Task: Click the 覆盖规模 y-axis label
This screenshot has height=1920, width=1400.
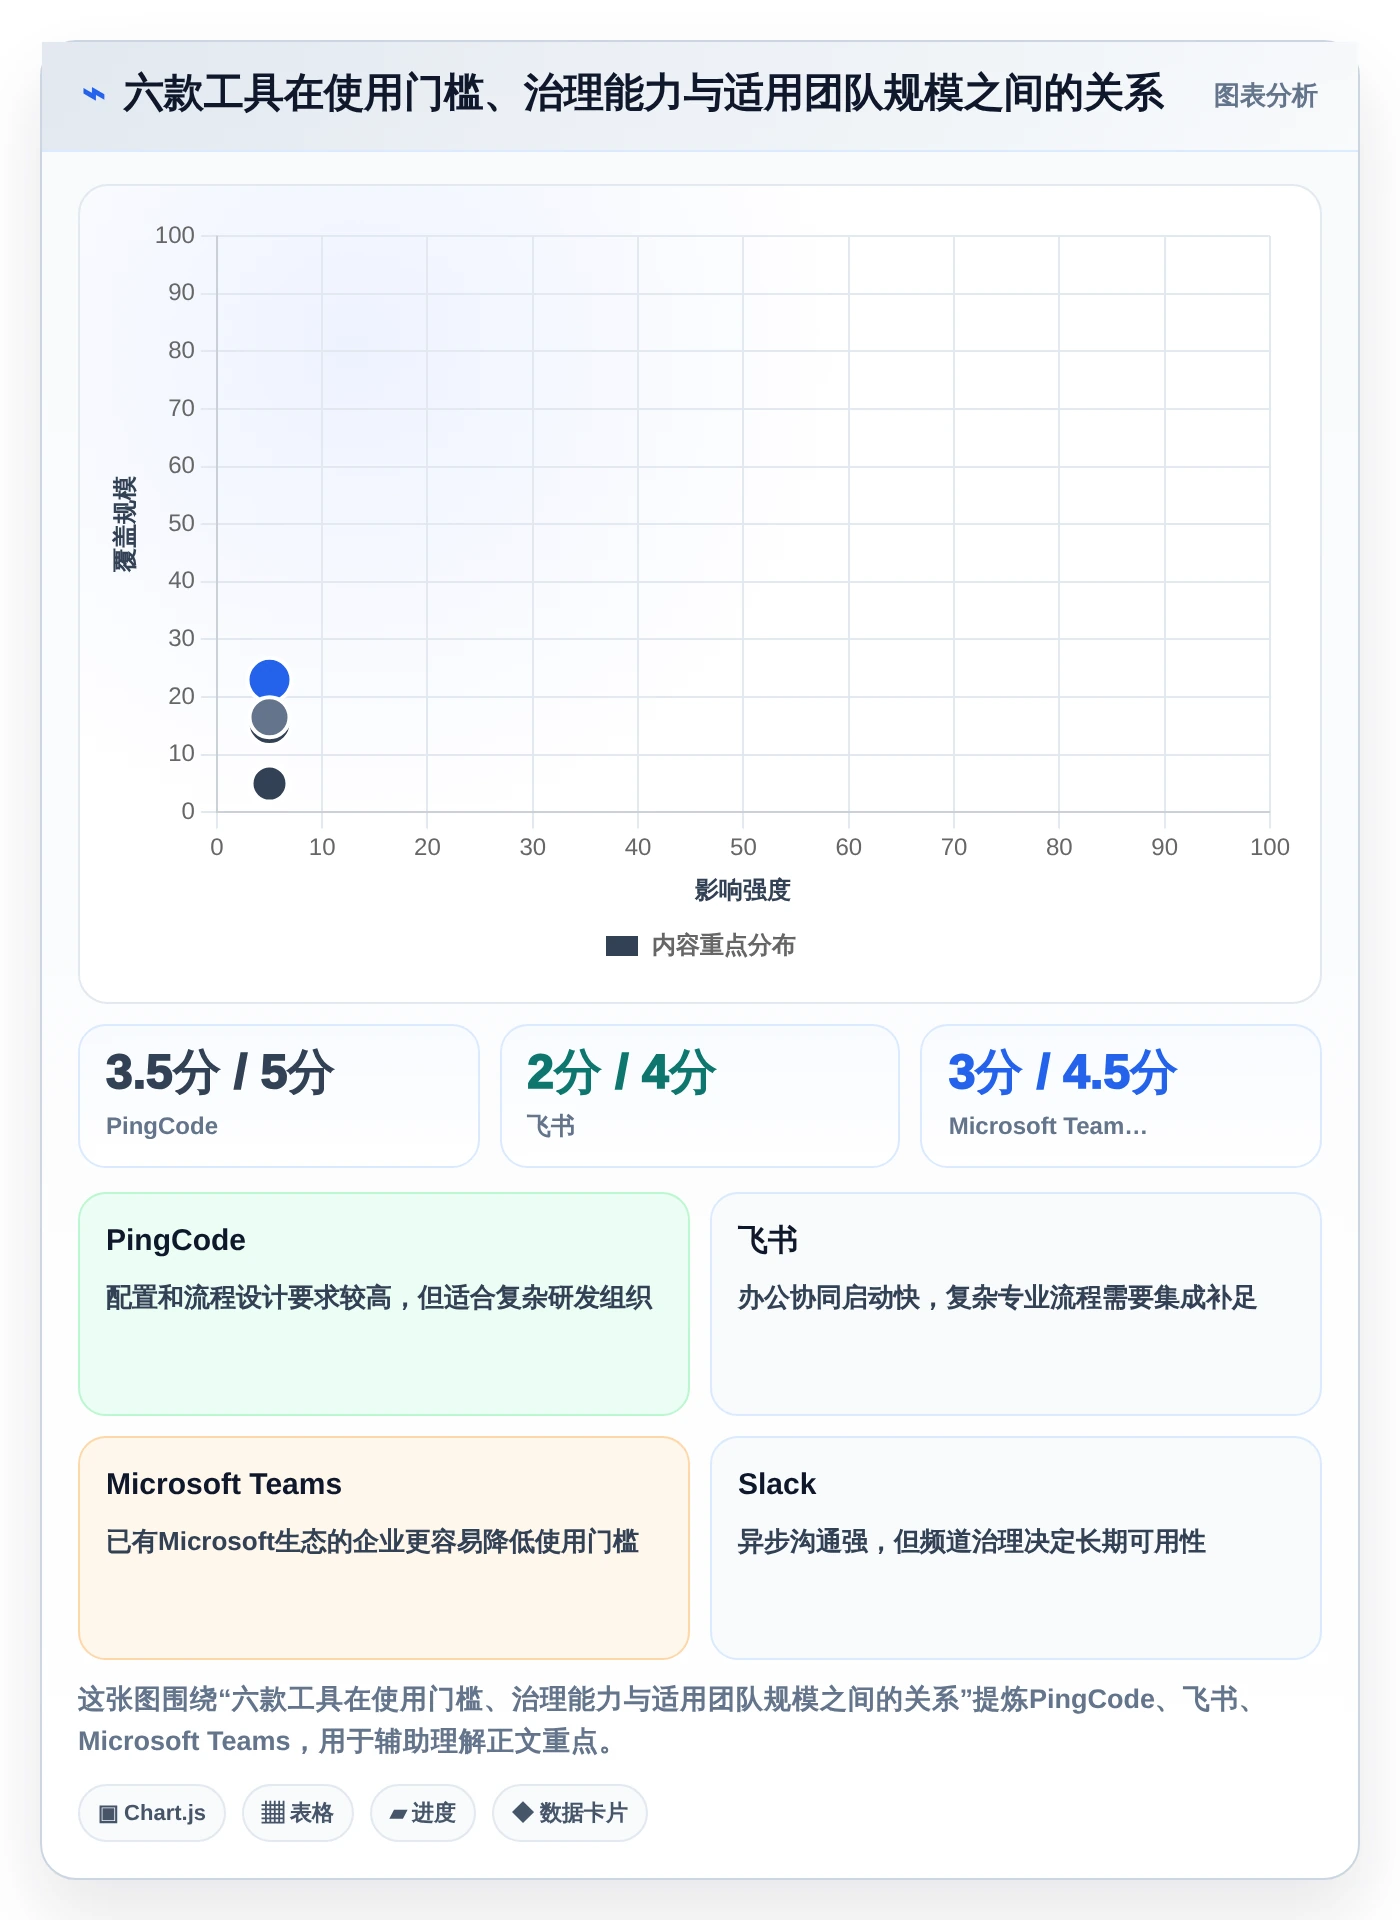Action: [x=124, y=524]
